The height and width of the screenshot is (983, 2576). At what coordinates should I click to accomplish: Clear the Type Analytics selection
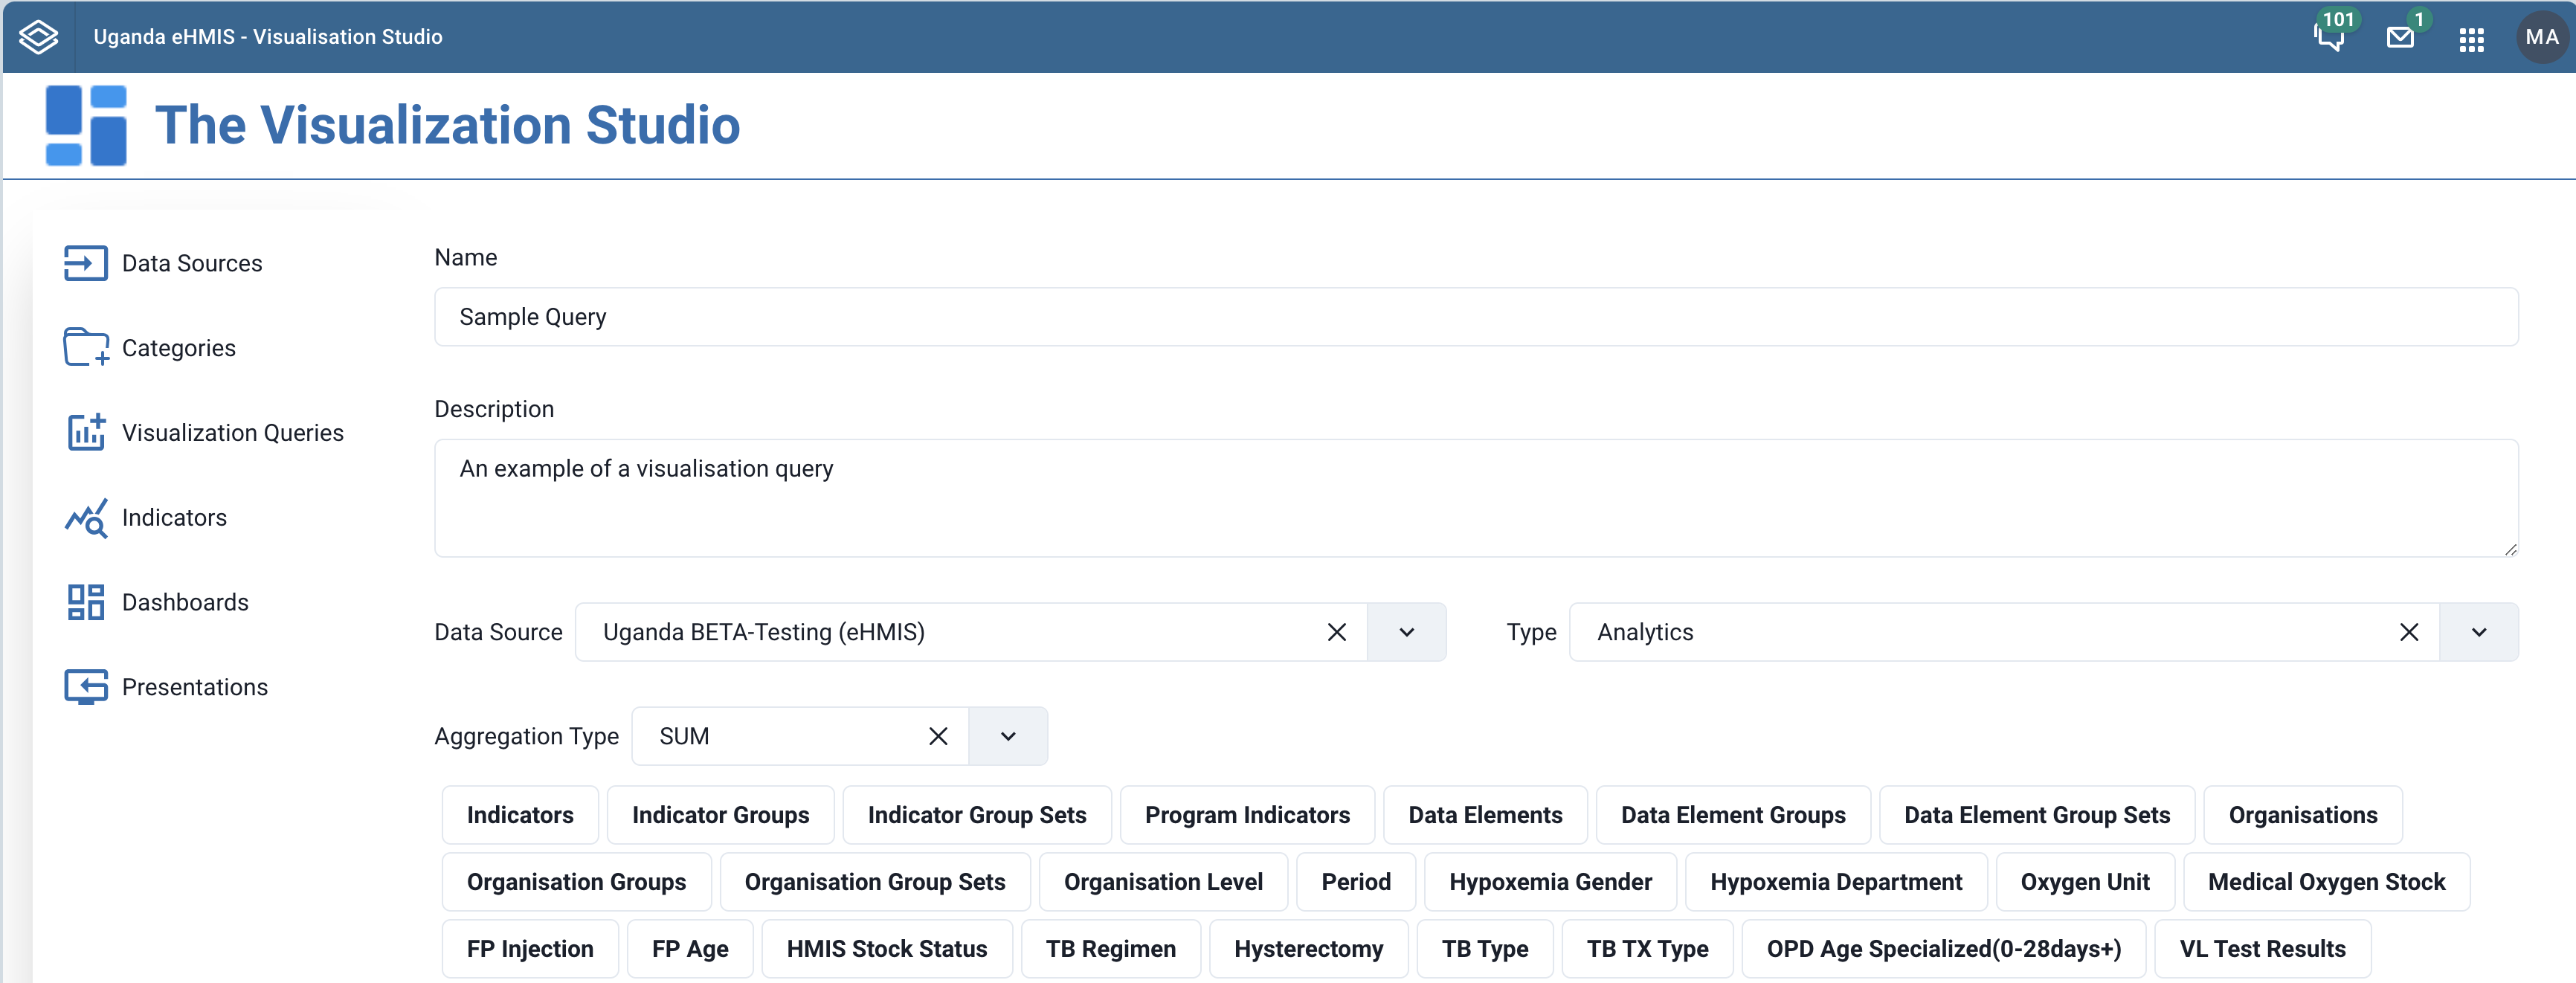(2408, 632)
